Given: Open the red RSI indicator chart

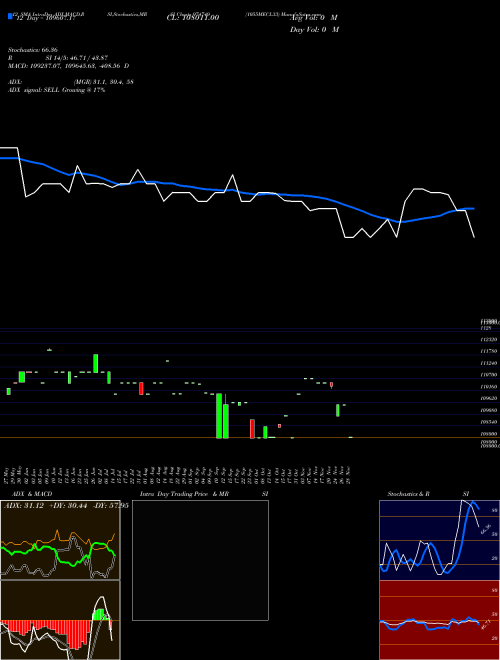Looking at the screenshot, I should [439, 620].
